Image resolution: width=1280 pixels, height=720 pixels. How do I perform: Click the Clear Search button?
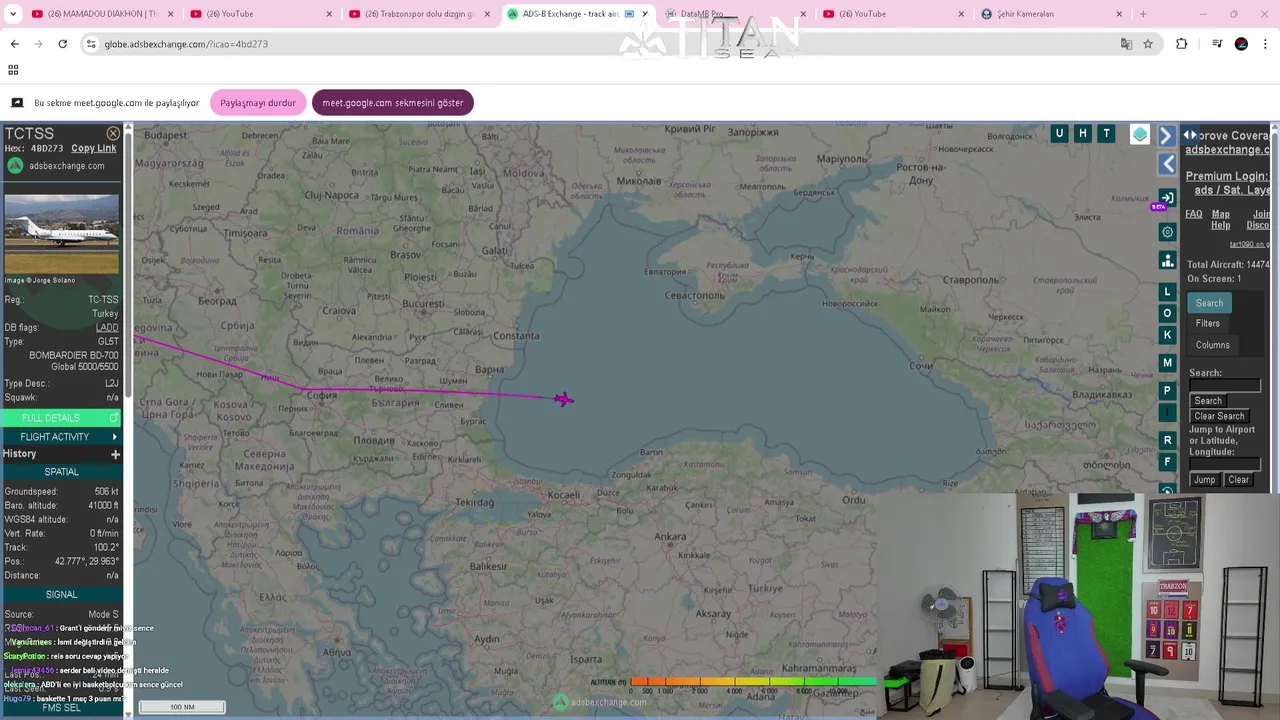pyautogui.click(x=1219, y=416)
